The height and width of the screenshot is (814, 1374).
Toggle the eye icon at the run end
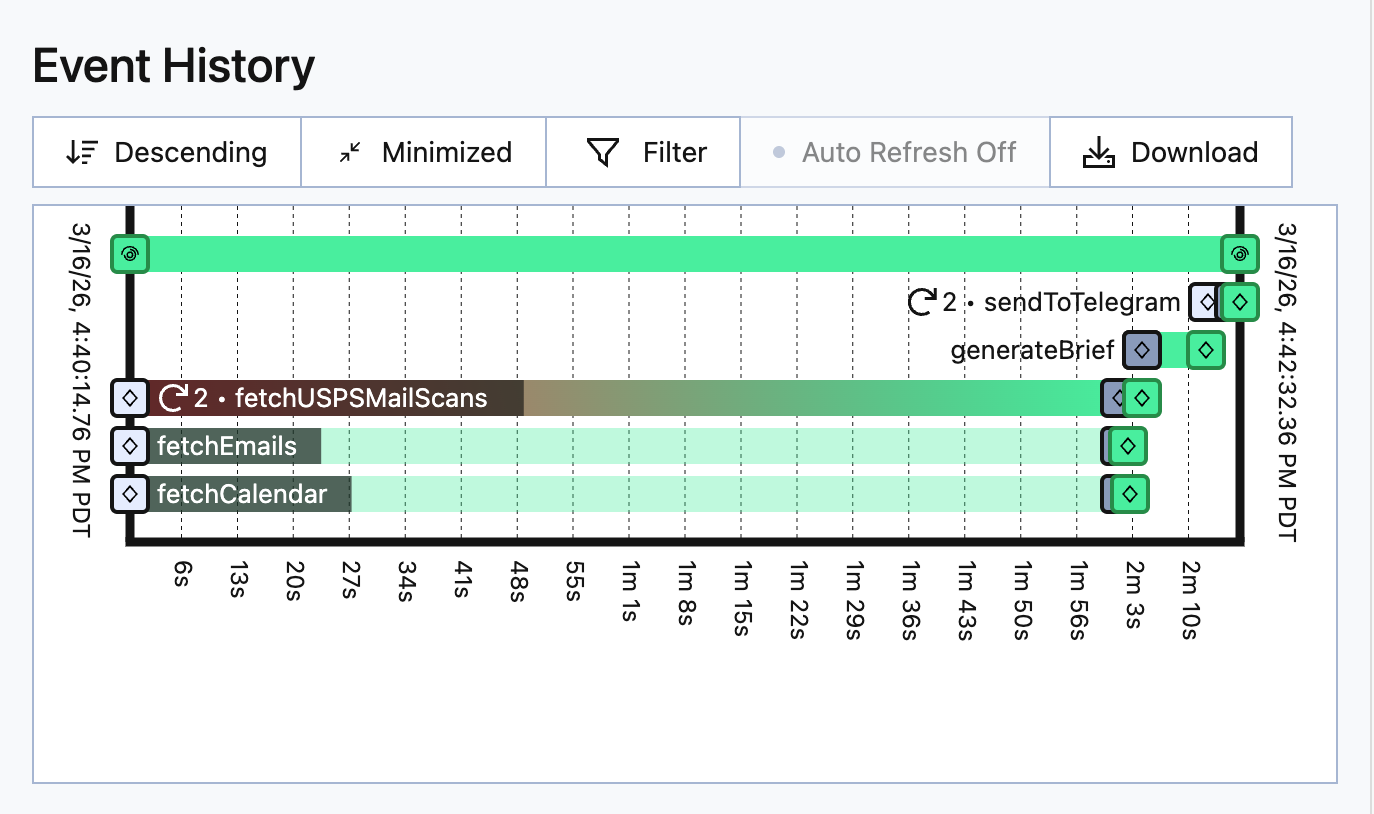(1240, 254)
